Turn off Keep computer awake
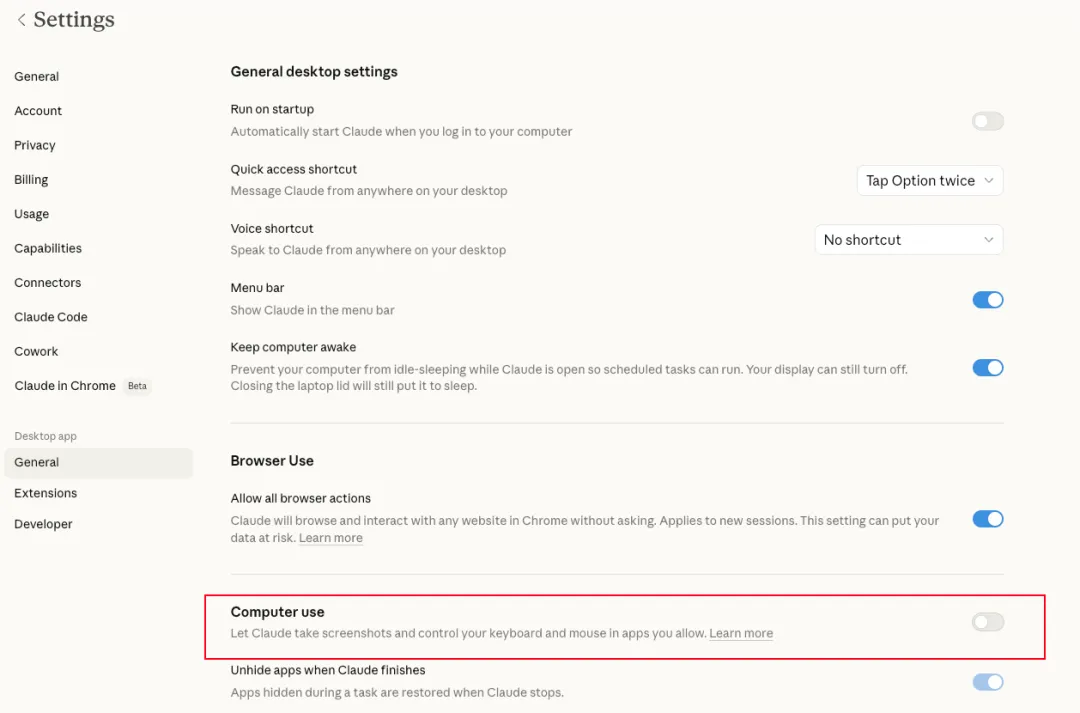1080x713 pixels. [987, 367]
